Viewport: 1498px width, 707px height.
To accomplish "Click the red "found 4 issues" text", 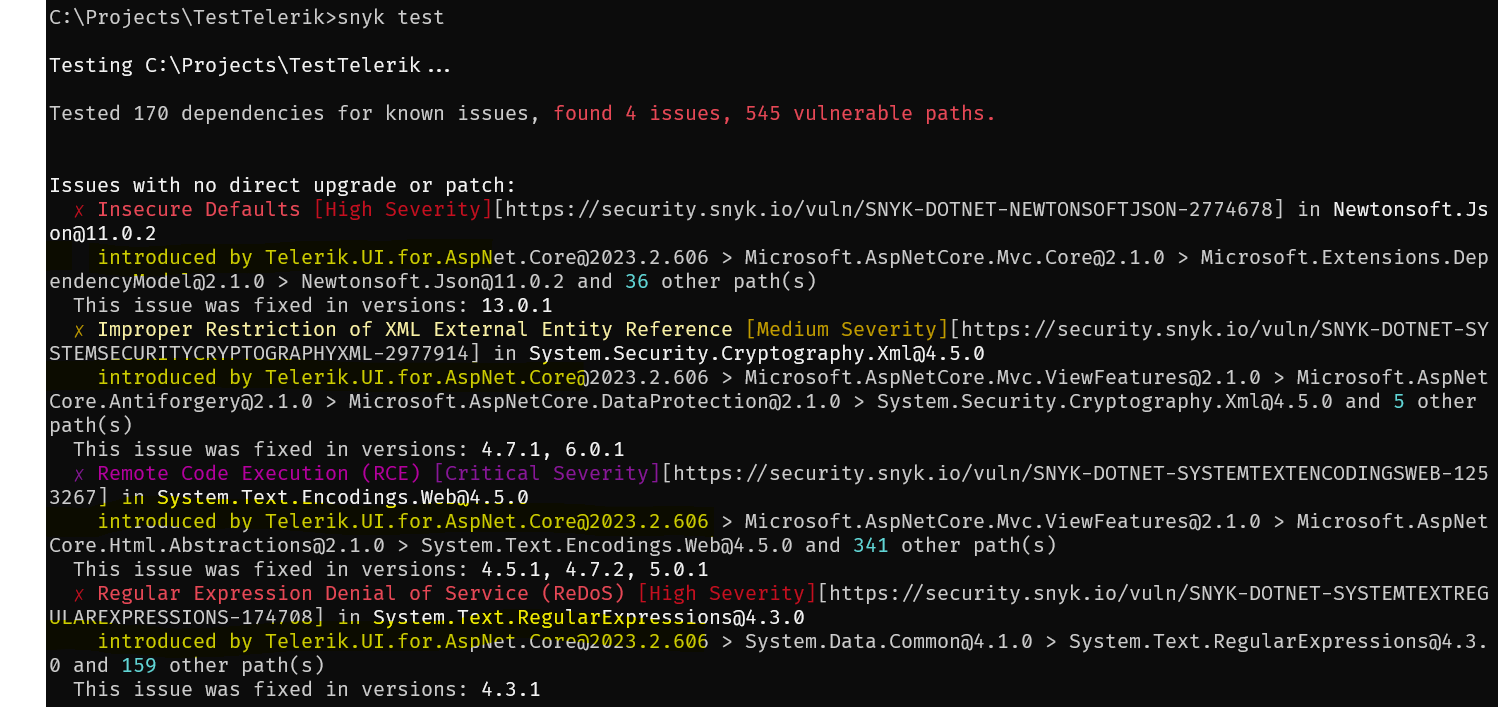I will coord(643,114).
